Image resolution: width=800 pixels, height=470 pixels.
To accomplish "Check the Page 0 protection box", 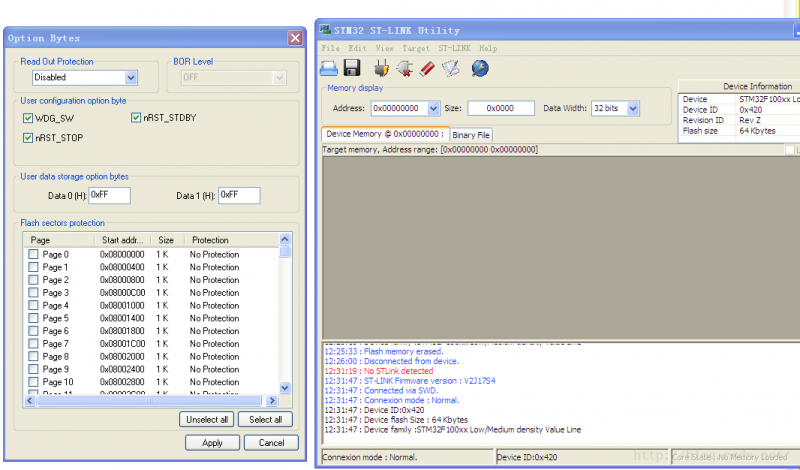I will point(33,254).
